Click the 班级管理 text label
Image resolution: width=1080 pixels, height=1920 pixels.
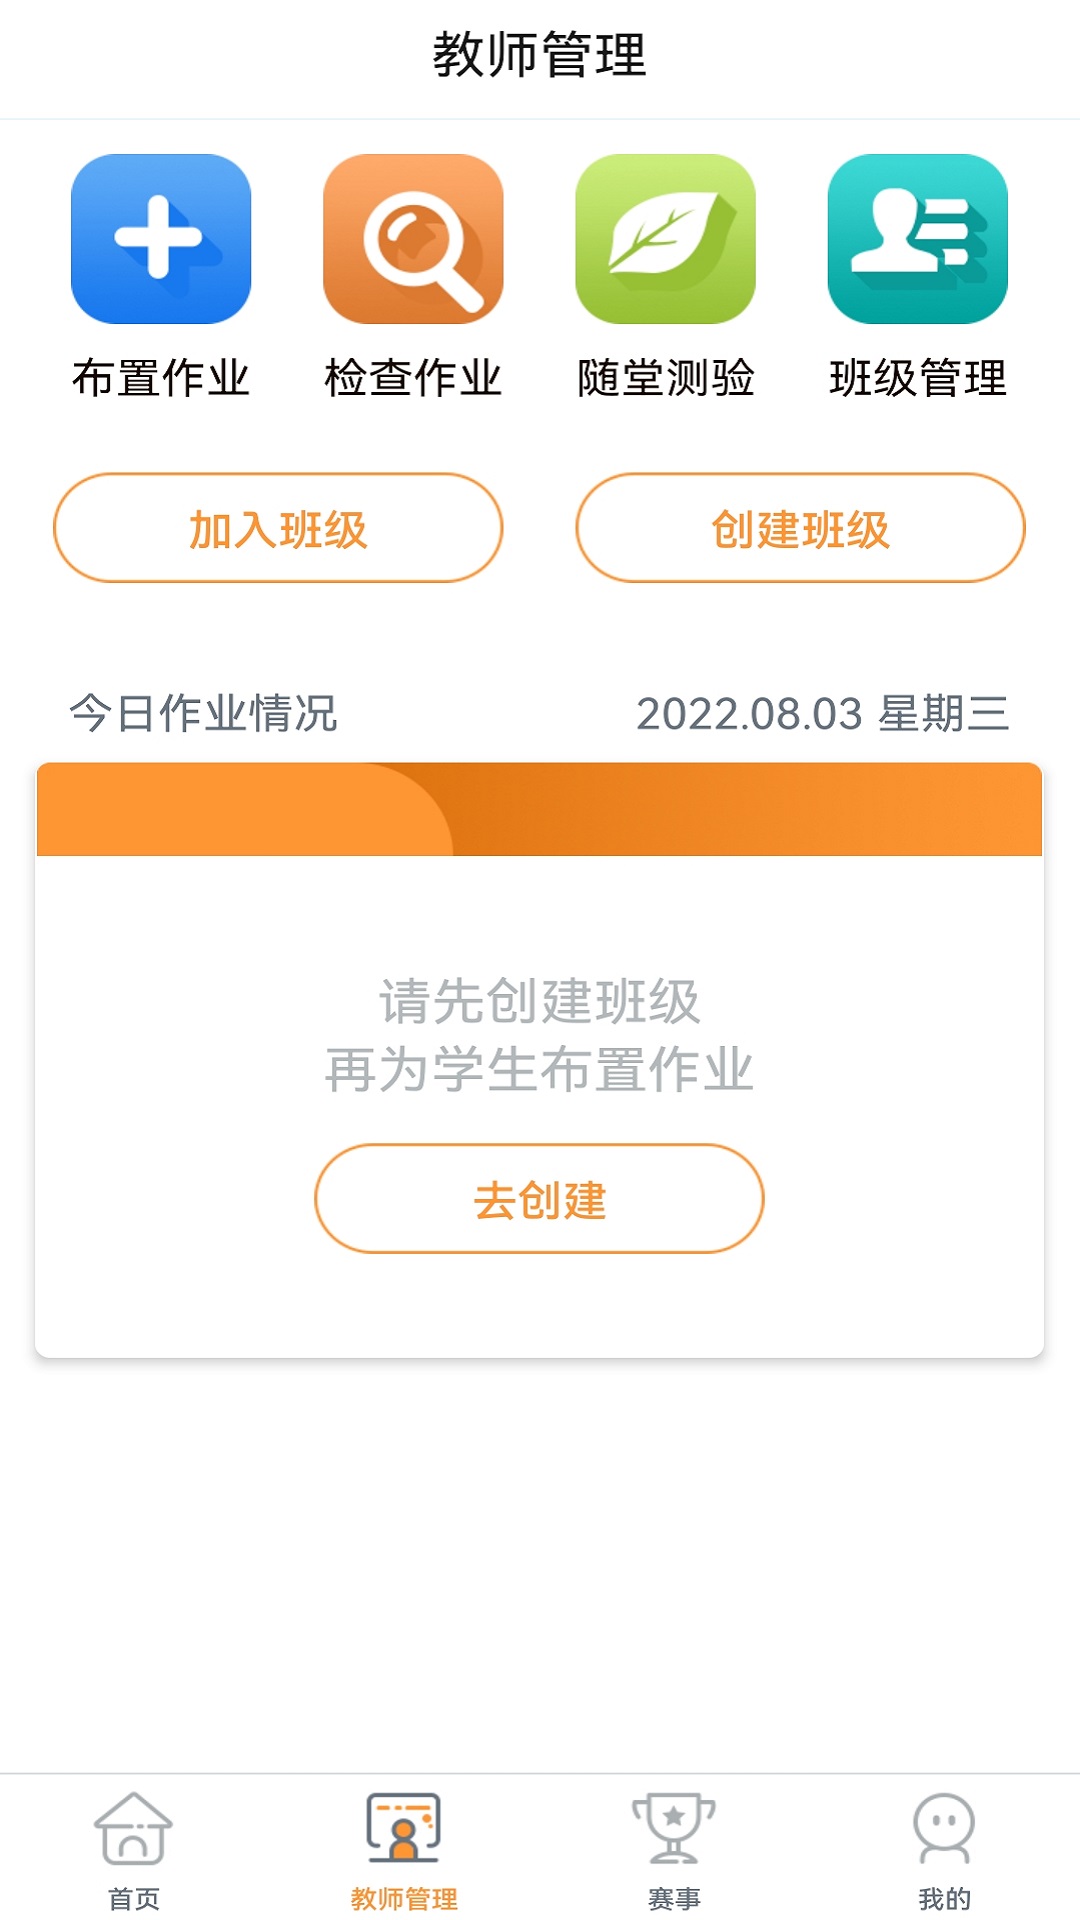pos(917,379)
